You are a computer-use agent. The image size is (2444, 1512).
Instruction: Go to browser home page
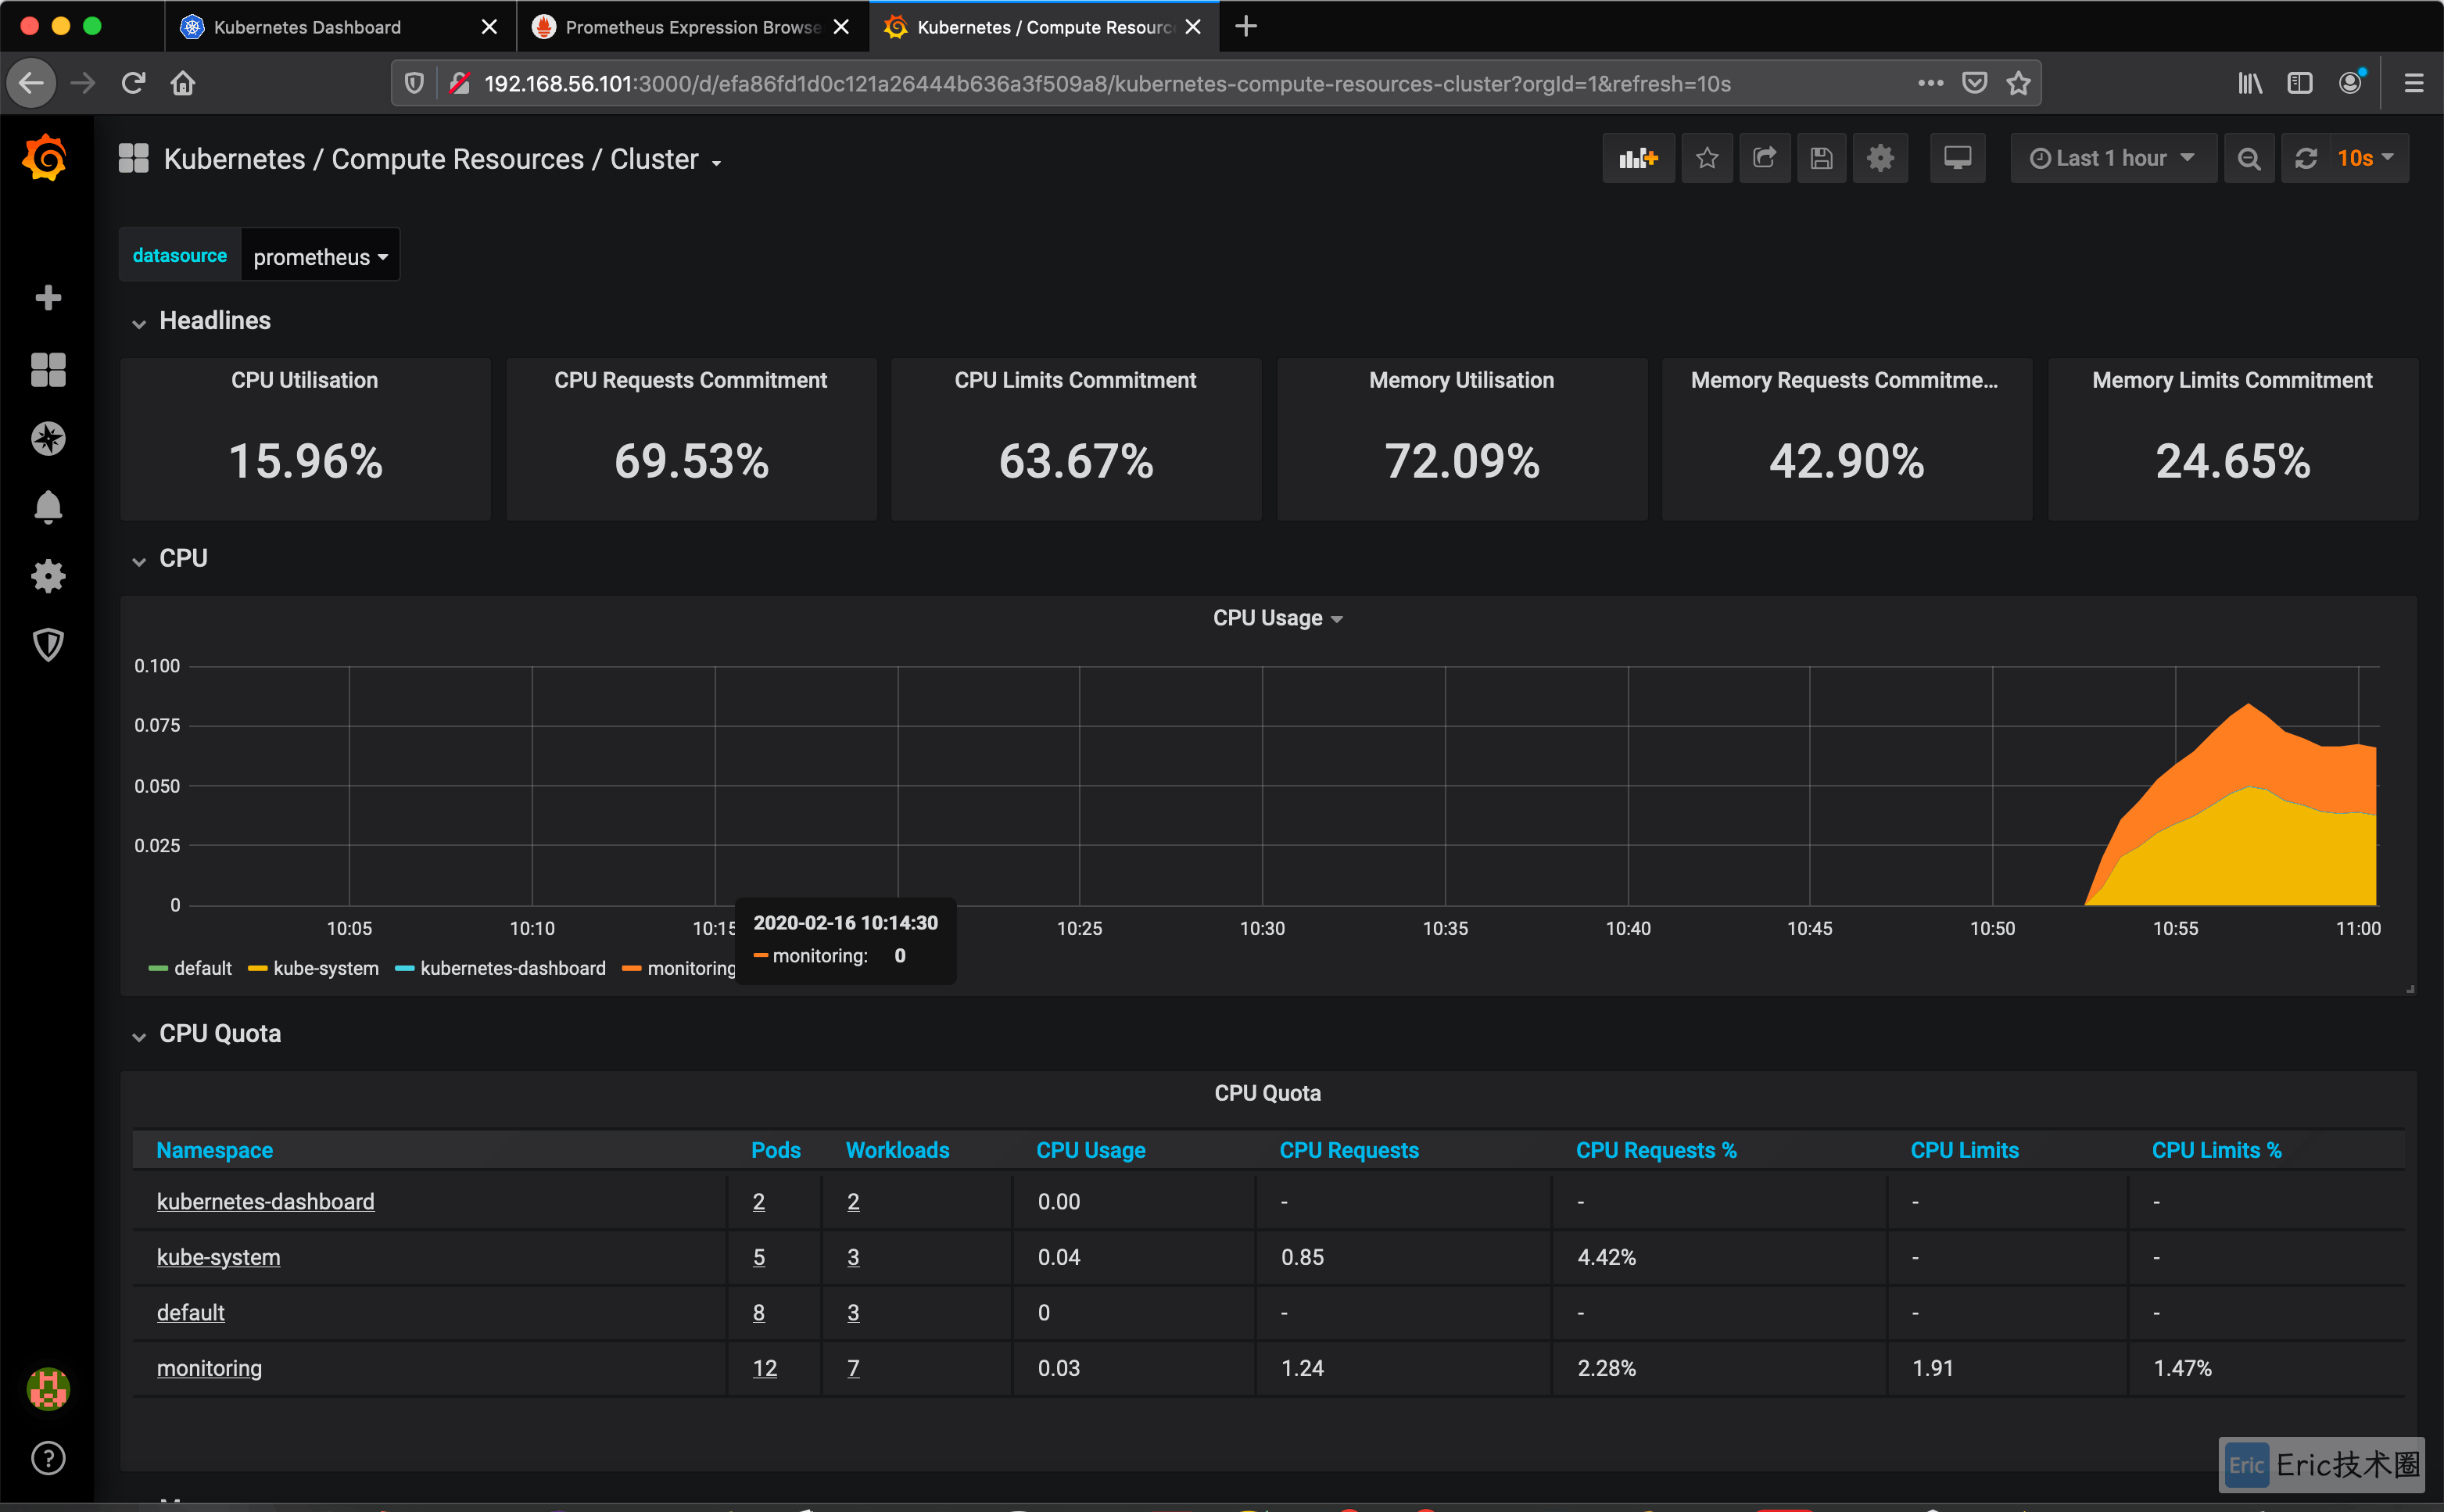pos(183,83)
